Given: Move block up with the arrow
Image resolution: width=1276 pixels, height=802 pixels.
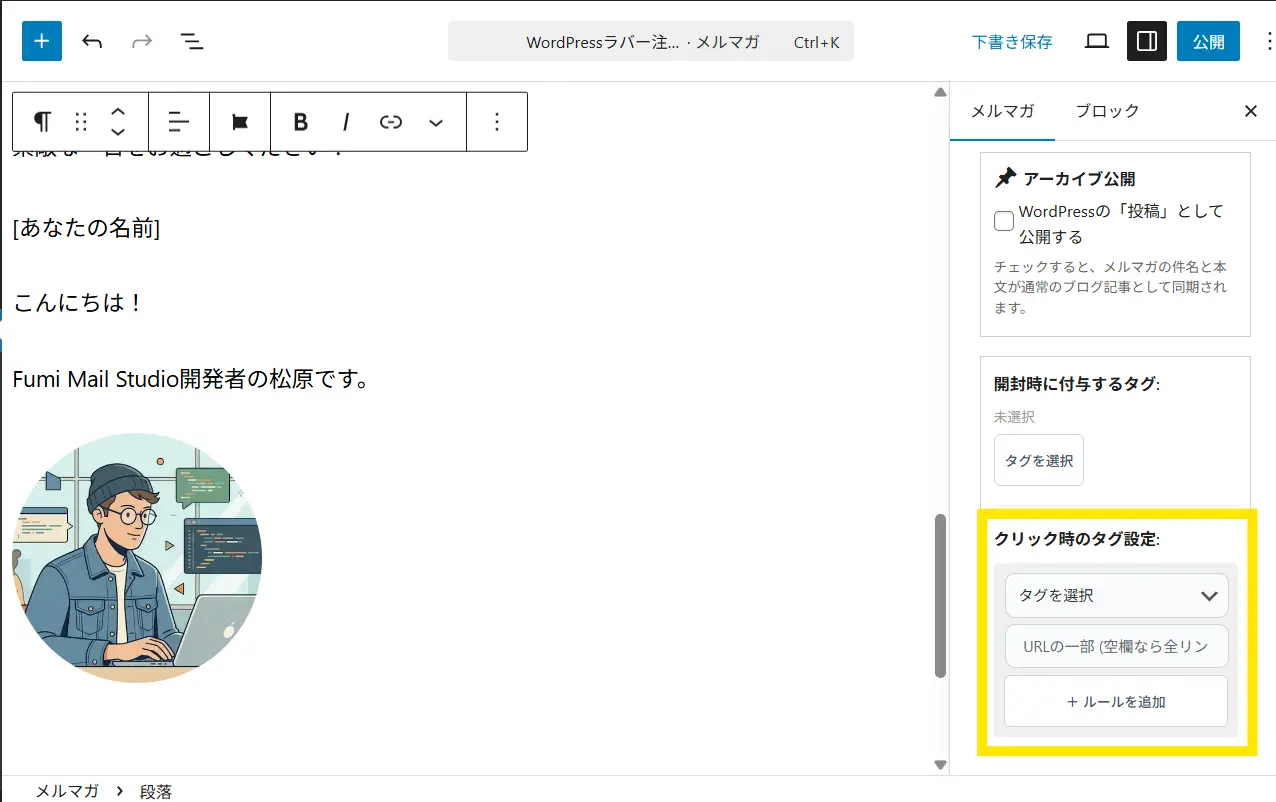Looking at the screenshot, I should click(118, 112).
